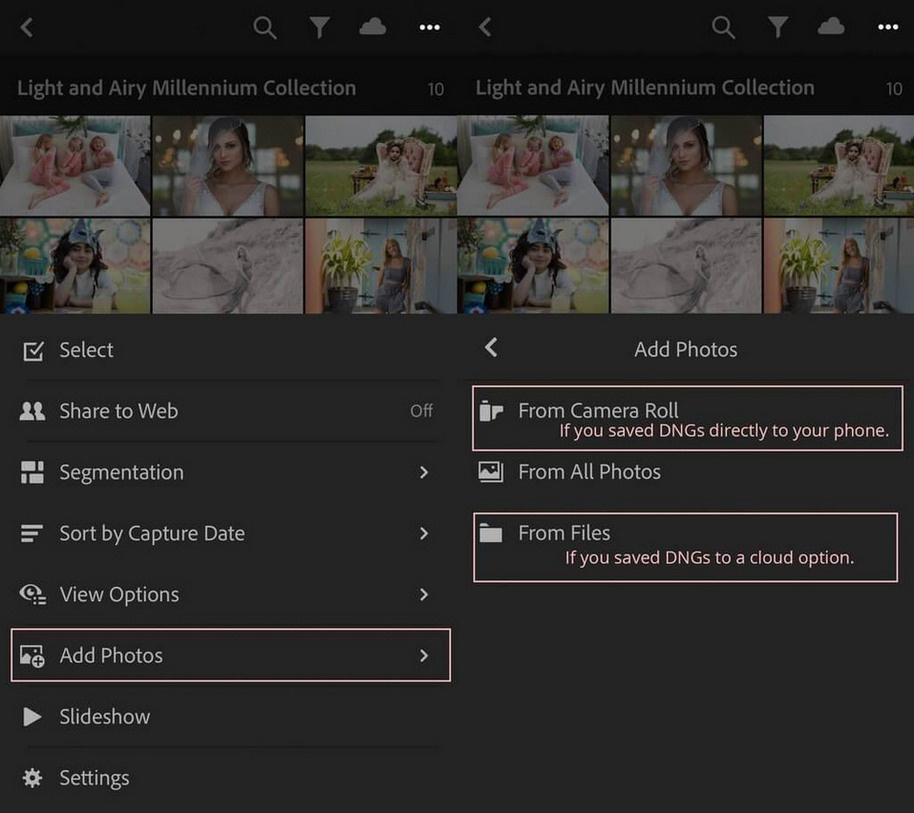Image resolution: width=914 pixels, height=813 pixels.
Task: Expand the Segmentation submenu chevron
Action: pyautogui.click(x=424, y=472)
